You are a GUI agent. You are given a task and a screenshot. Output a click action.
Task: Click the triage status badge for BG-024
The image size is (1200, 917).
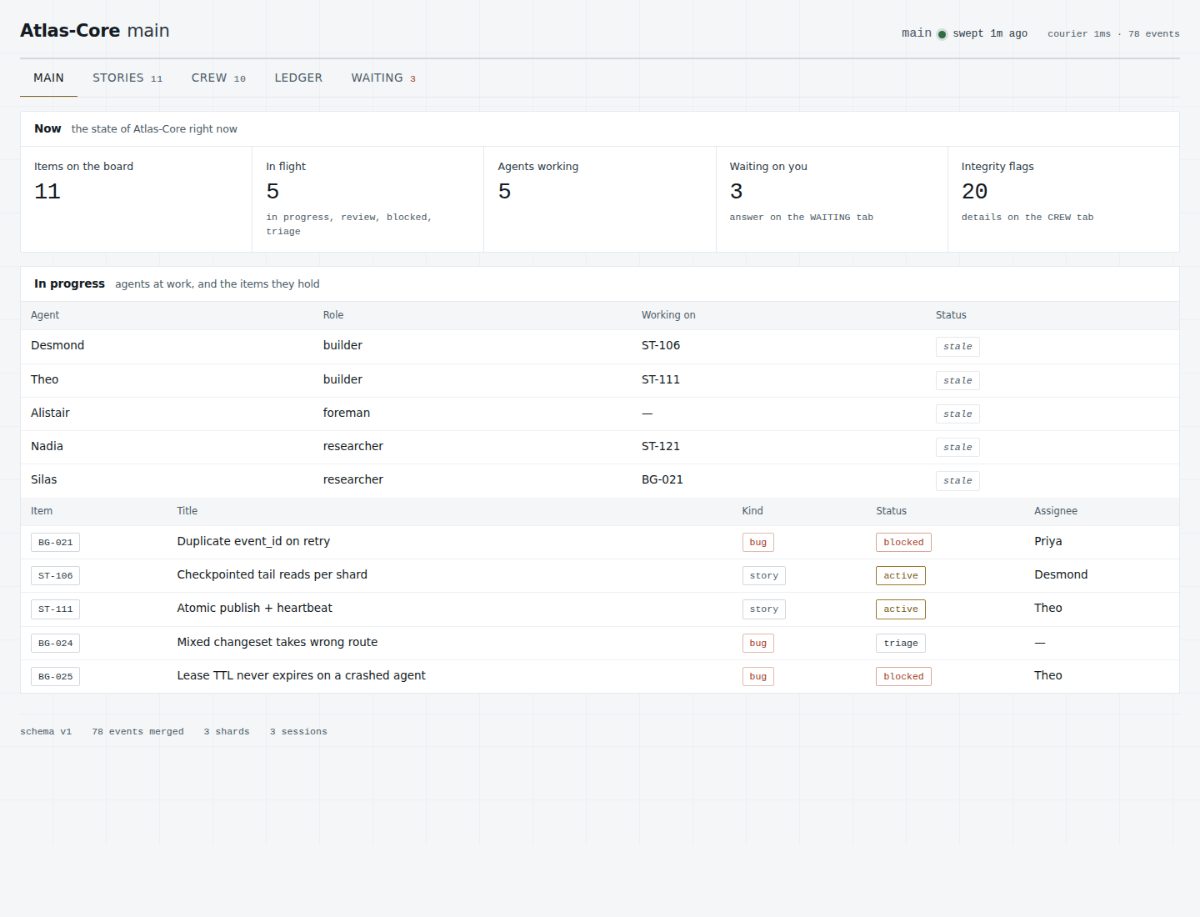[901, 643]
